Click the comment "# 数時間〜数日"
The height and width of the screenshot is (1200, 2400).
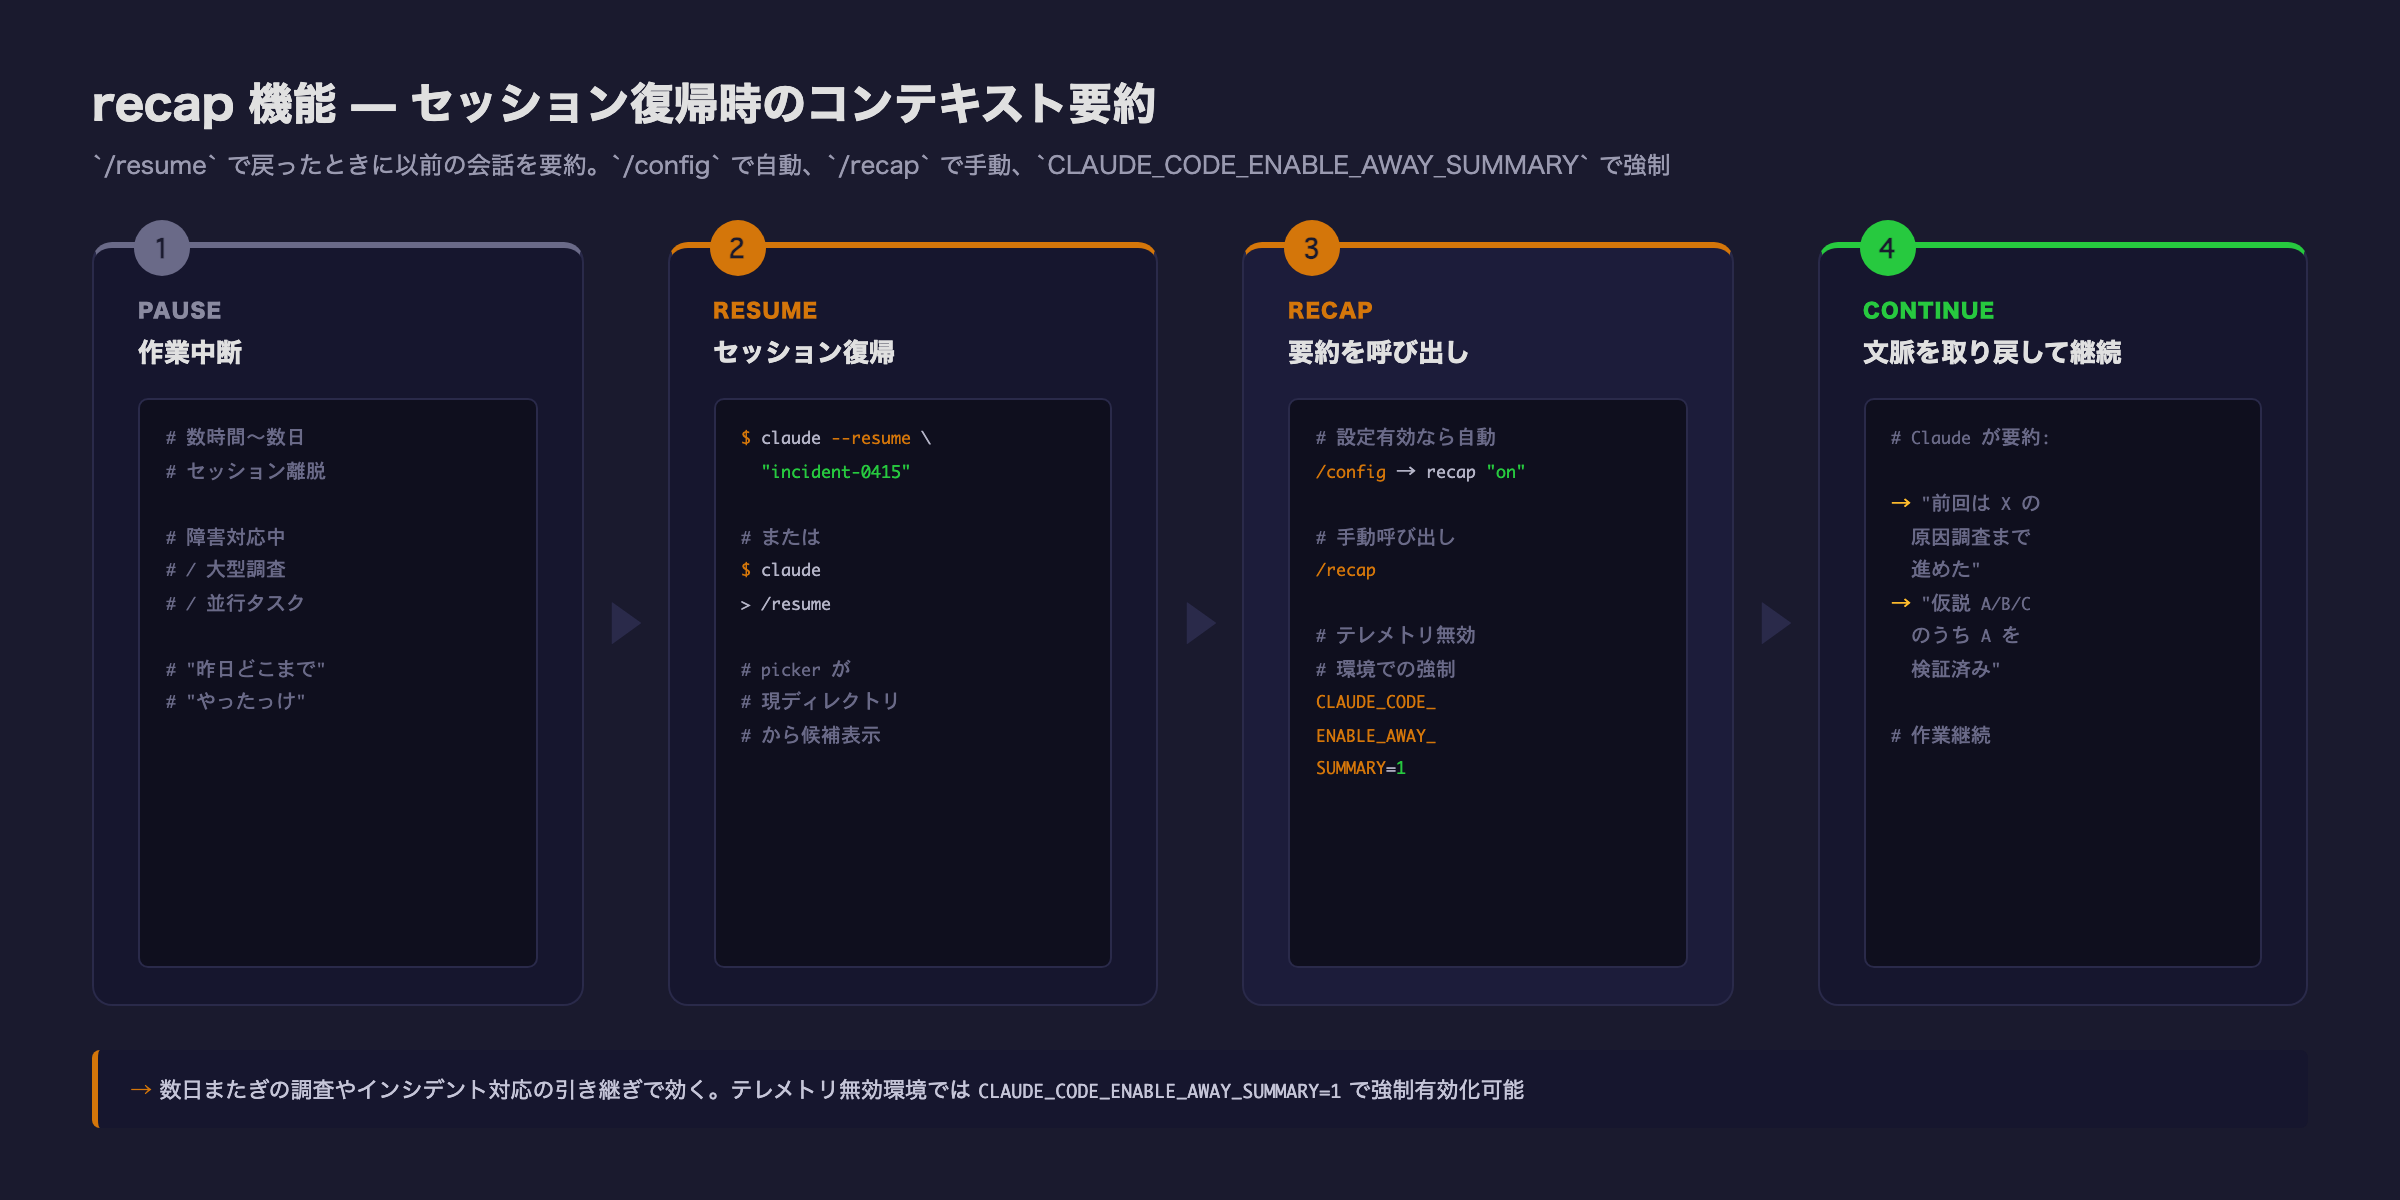(x=235, y=437)
